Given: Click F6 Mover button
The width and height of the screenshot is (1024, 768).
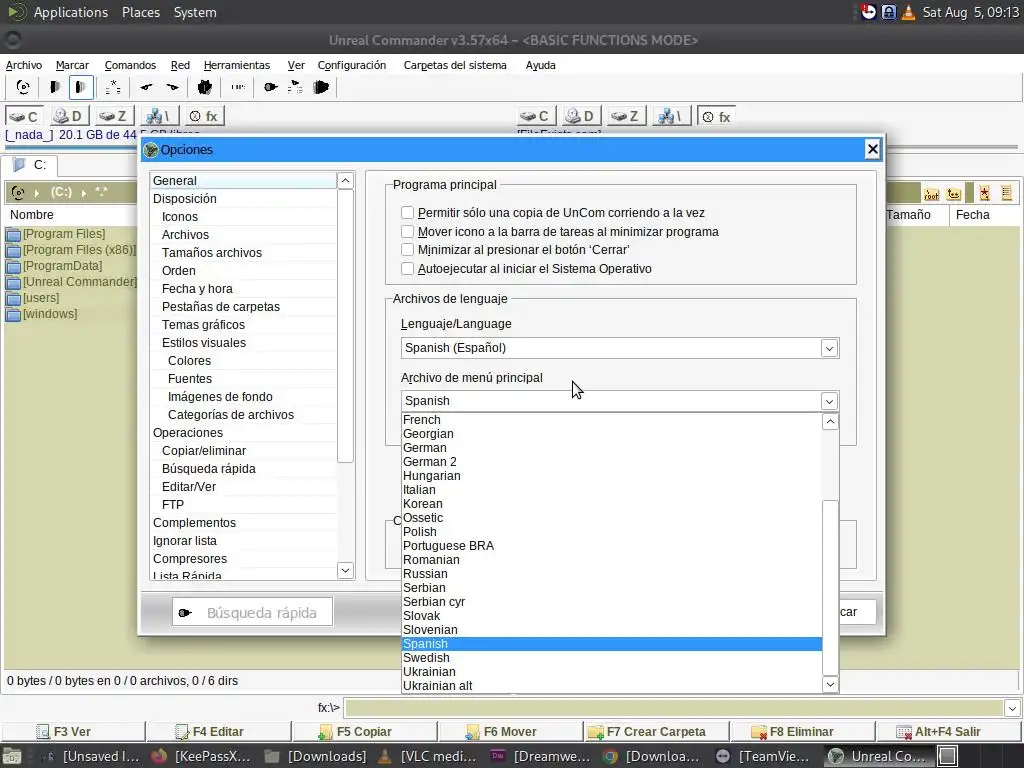Looking at the screenshot, I should [x=510, y=731].
